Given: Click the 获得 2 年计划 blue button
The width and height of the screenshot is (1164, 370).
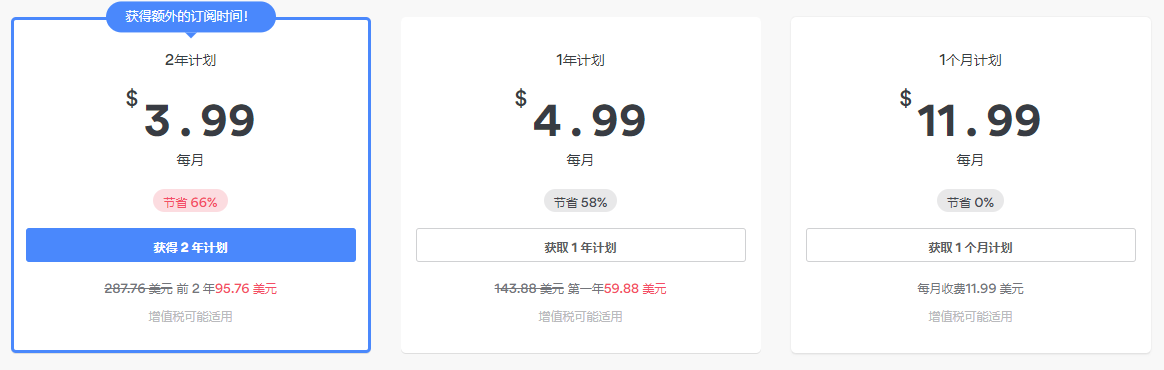Looking at the screenshot, I should click(x=191, y=245).
